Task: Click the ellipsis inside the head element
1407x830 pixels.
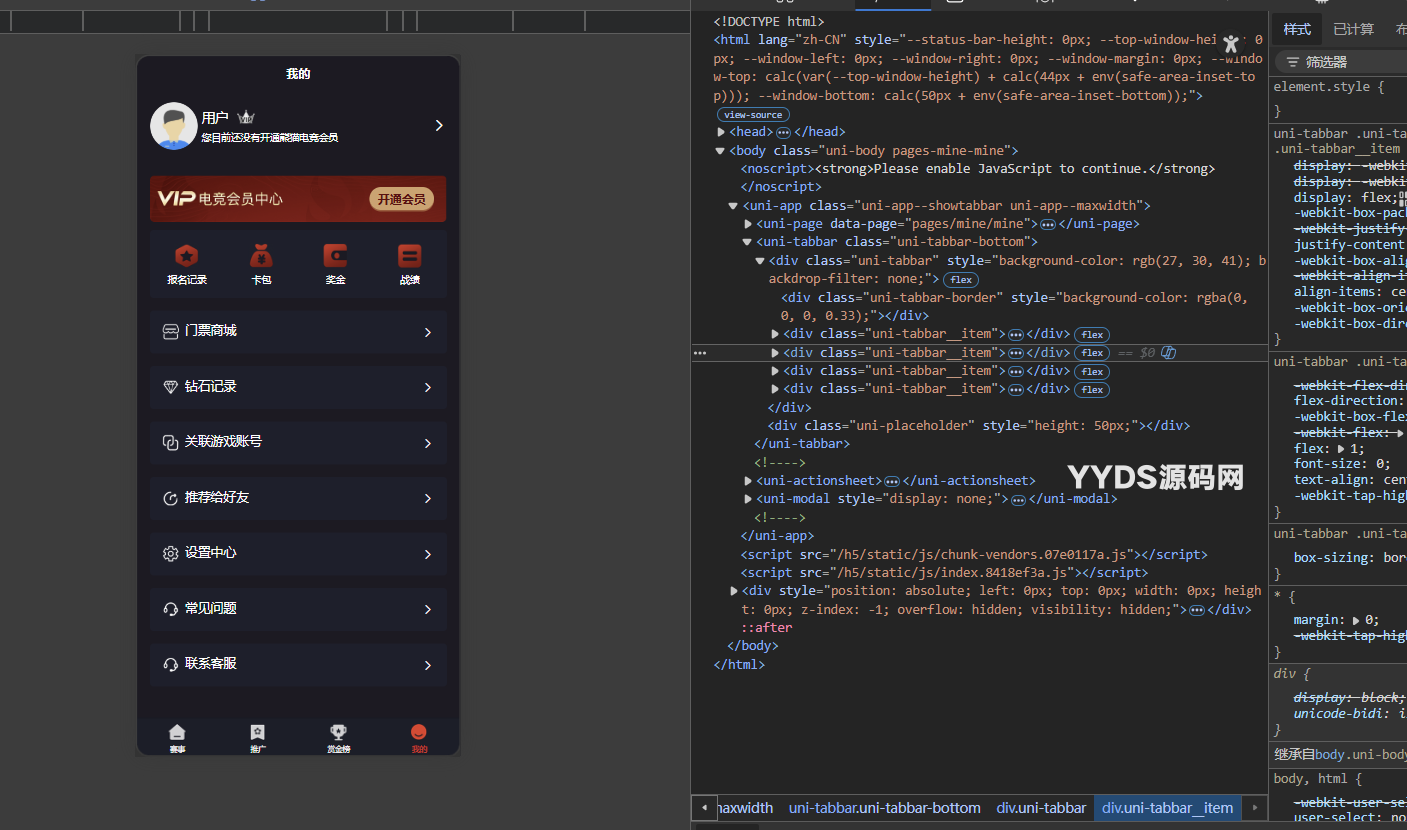Action: 784,132
